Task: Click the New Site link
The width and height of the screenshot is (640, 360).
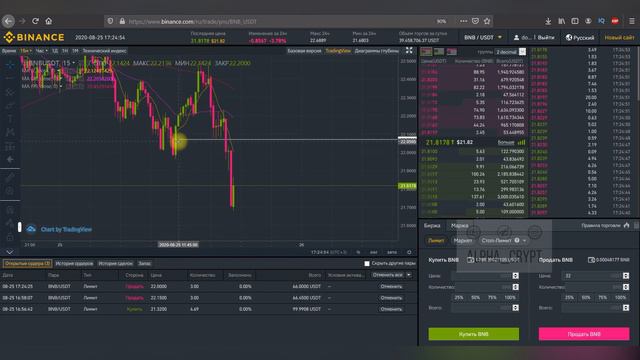Action: [619, 38]
